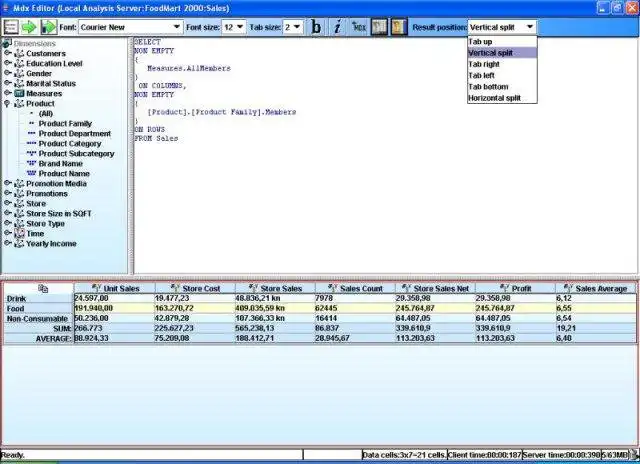640x464 pixels.
Task: Select the Product Category level
Action: (70, 144)
